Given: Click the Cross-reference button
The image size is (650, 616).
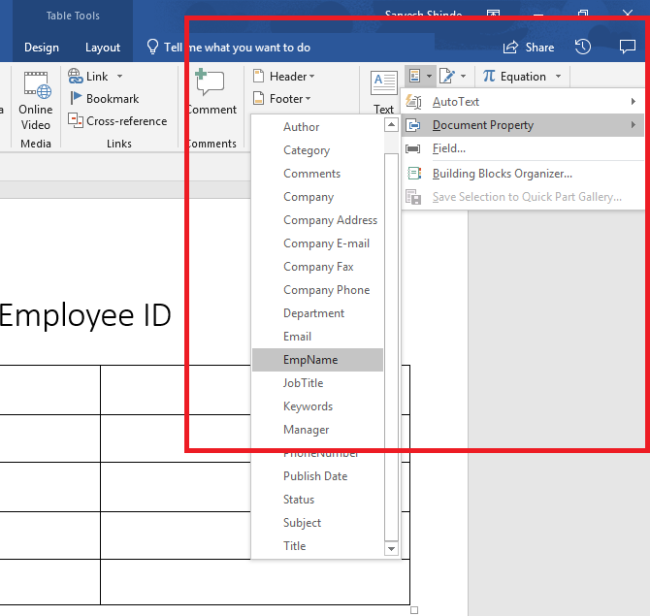Looking at the screenshot, I should pos(116,121).
